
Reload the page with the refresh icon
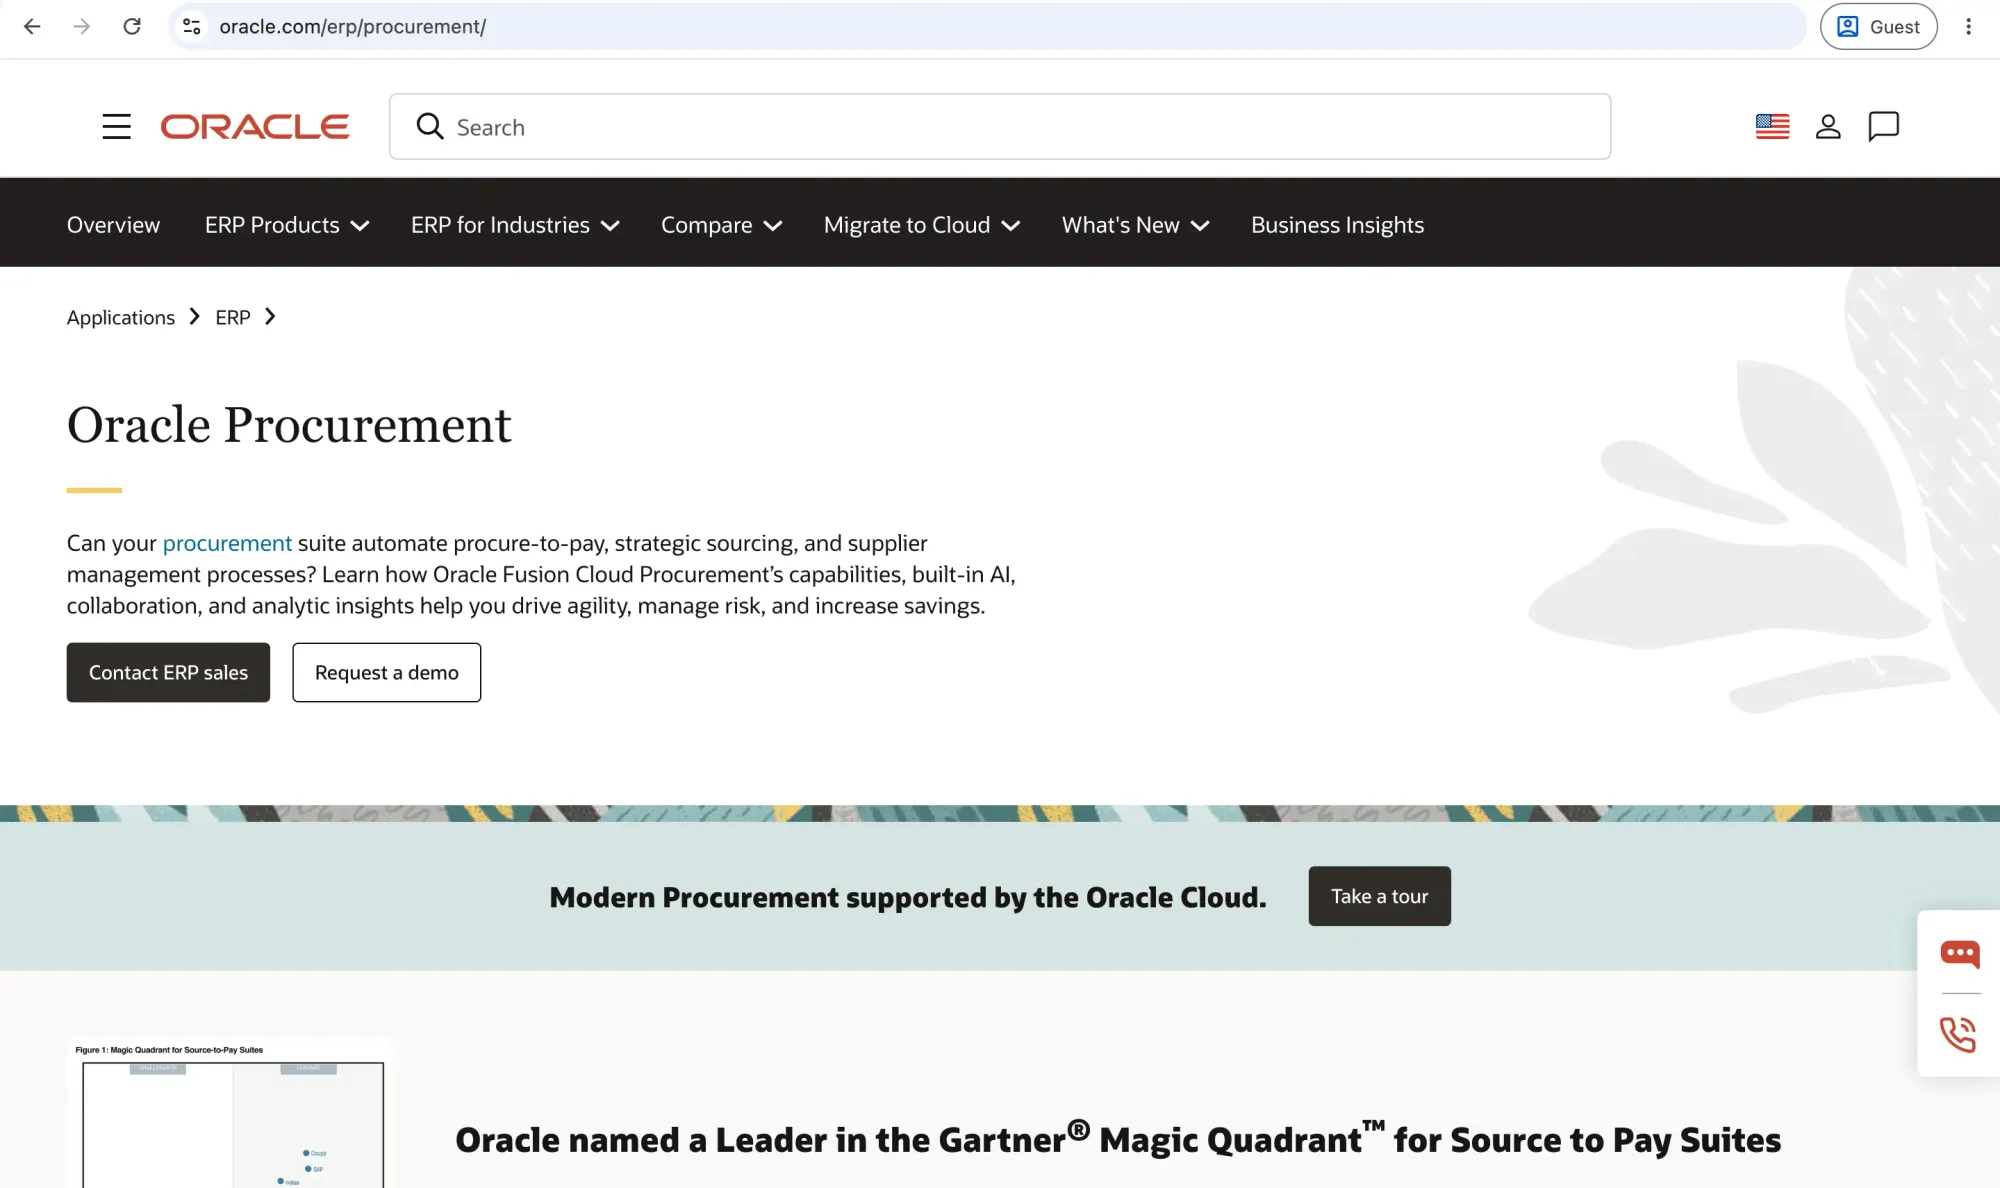(x=132, y=27)
